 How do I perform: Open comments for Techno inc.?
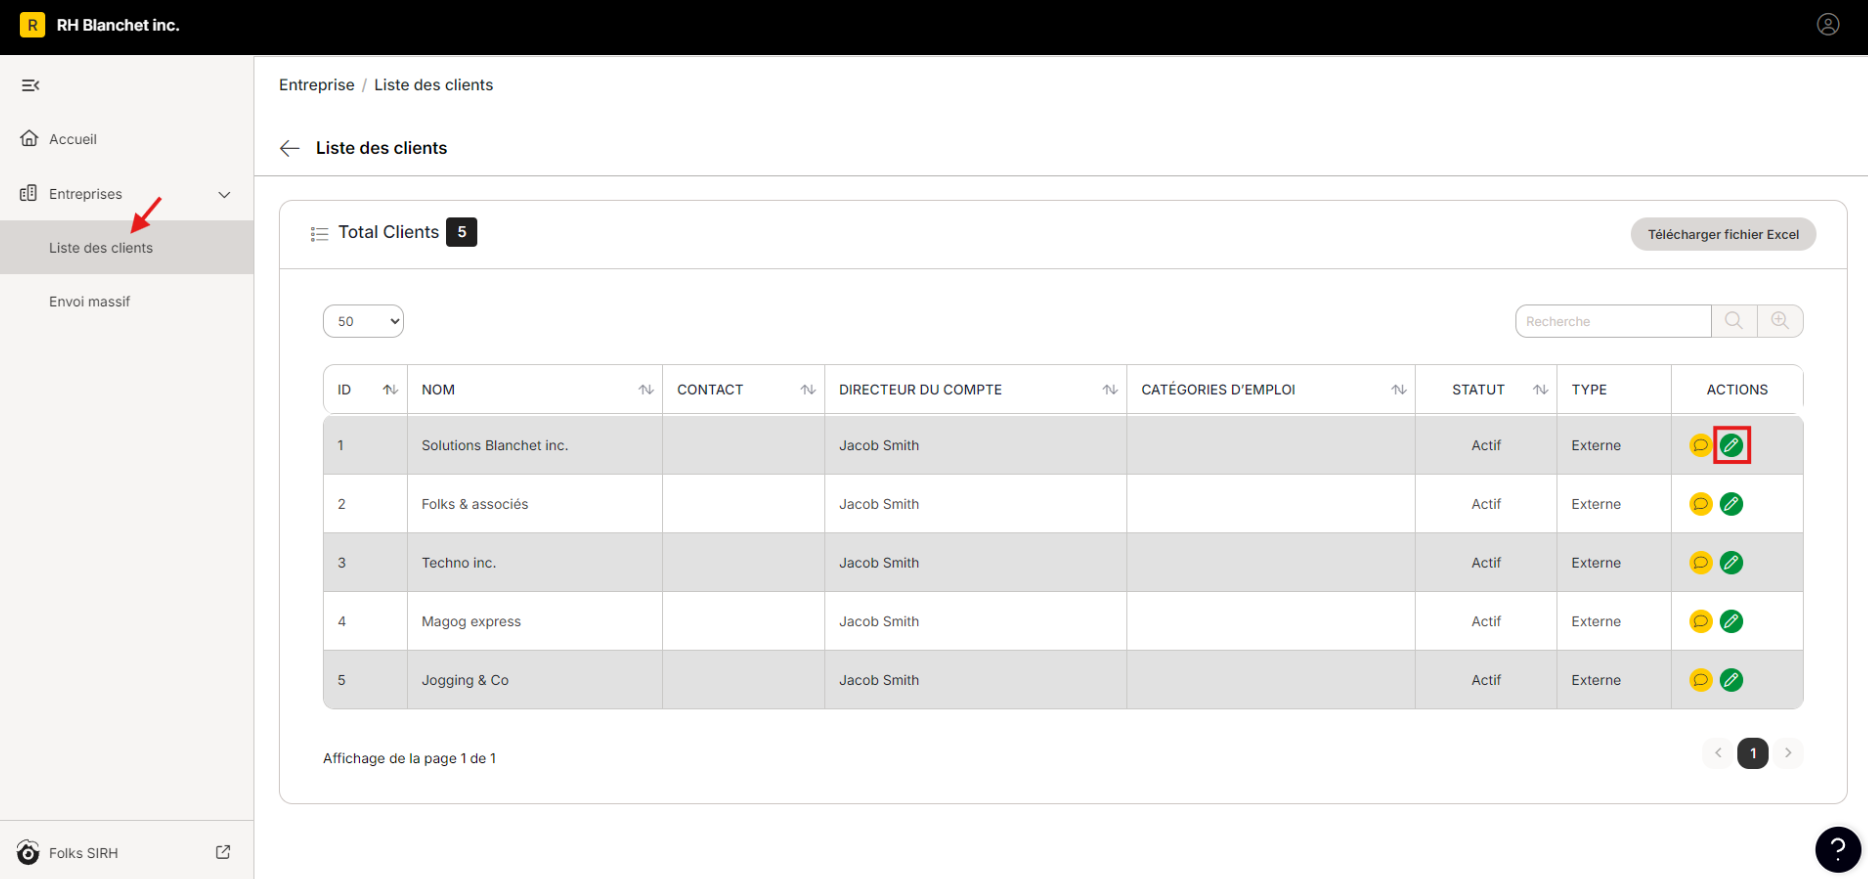coord(1700,563)
